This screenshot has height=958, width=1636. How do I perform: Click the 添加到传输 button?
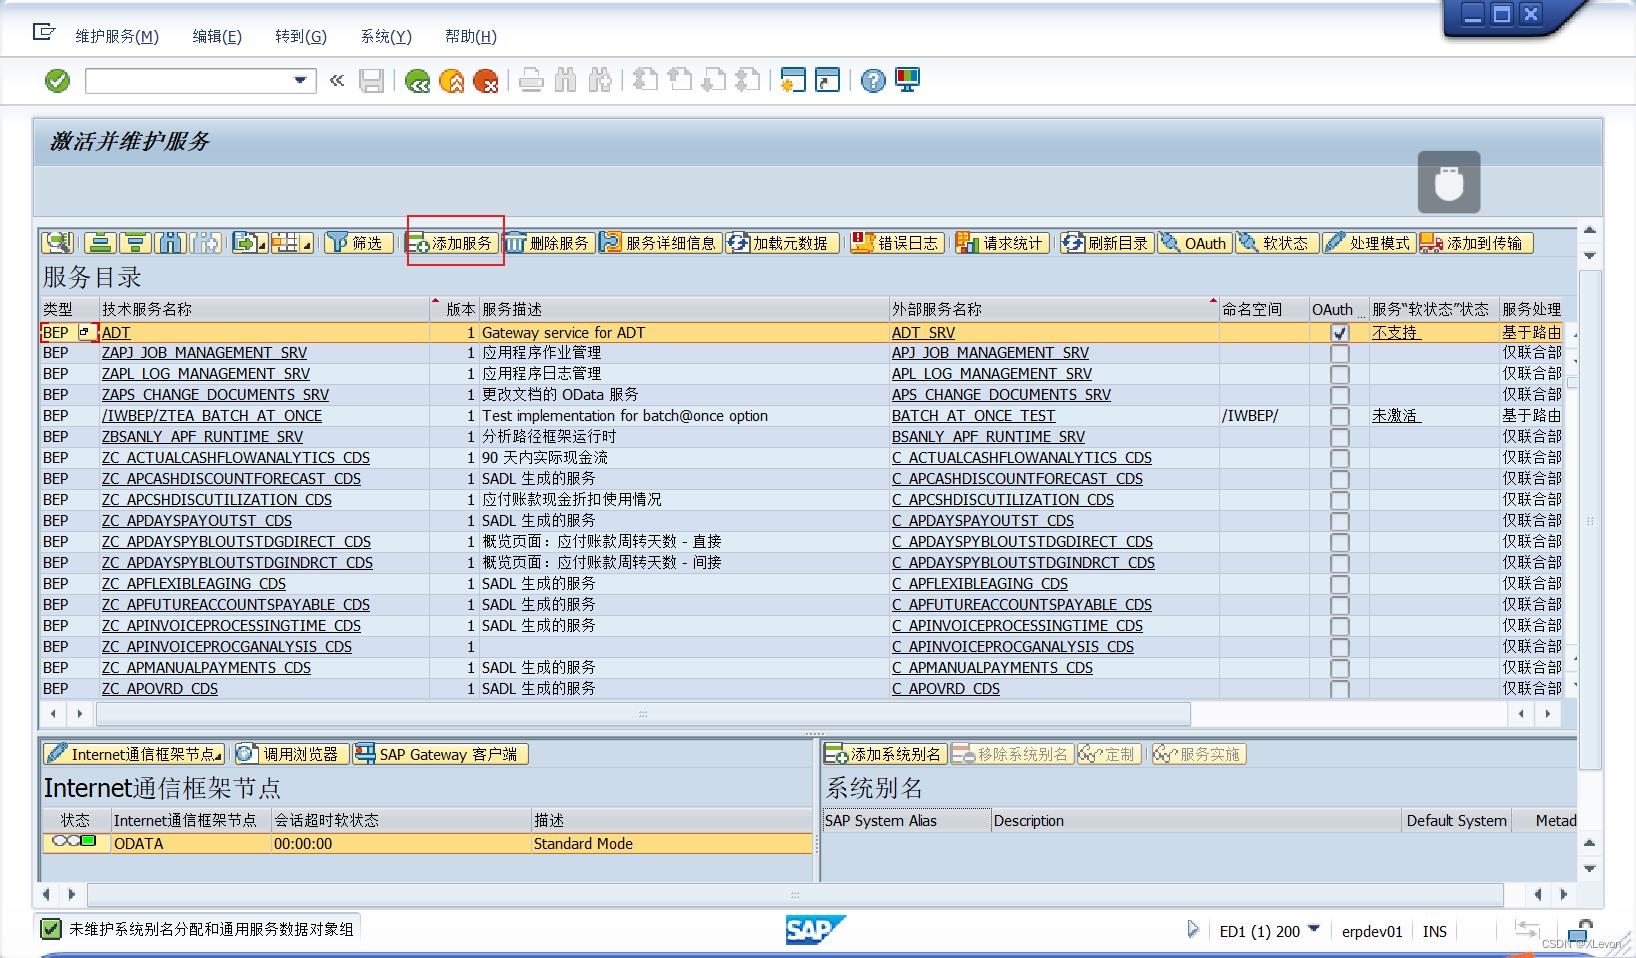(x=1474, y=242)
